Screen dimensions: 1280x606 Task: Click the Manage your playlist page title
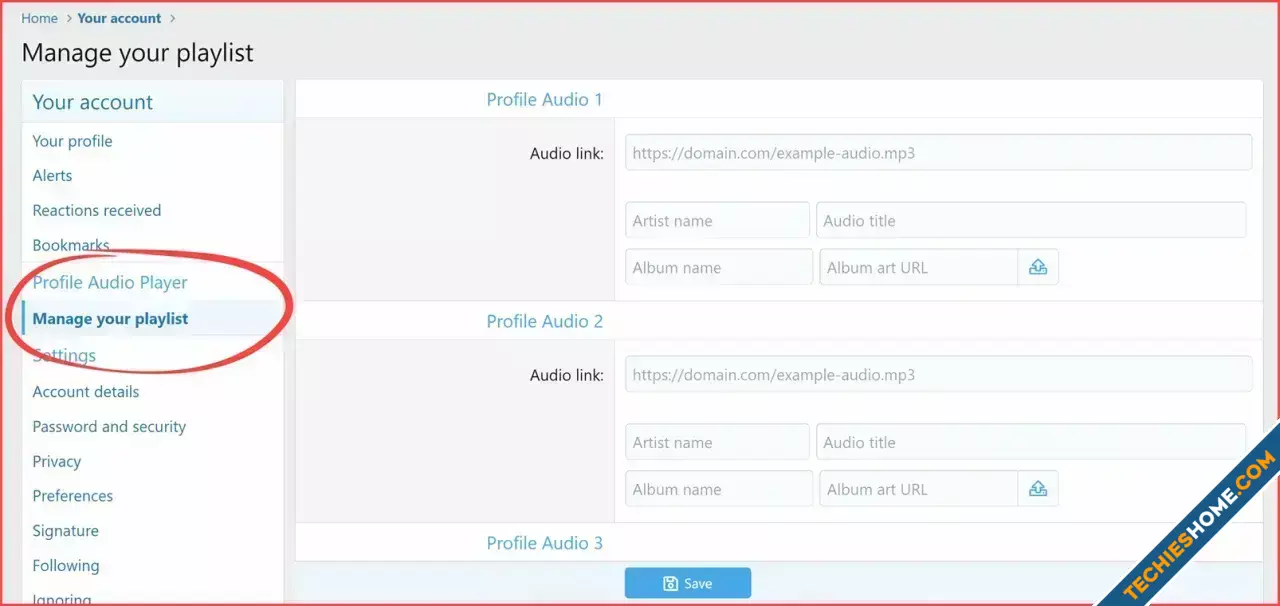(138, 52)
